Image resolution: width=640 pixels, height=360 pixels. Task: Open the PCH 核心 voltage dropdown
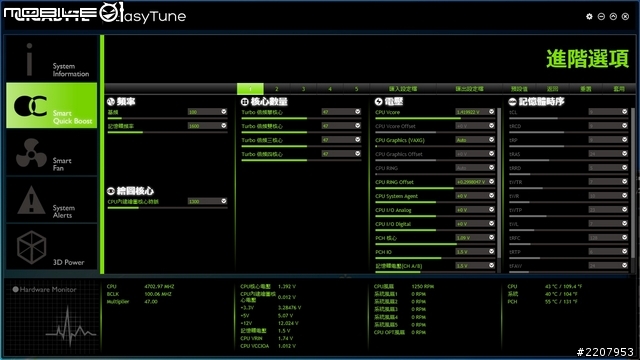coord(491,237)
